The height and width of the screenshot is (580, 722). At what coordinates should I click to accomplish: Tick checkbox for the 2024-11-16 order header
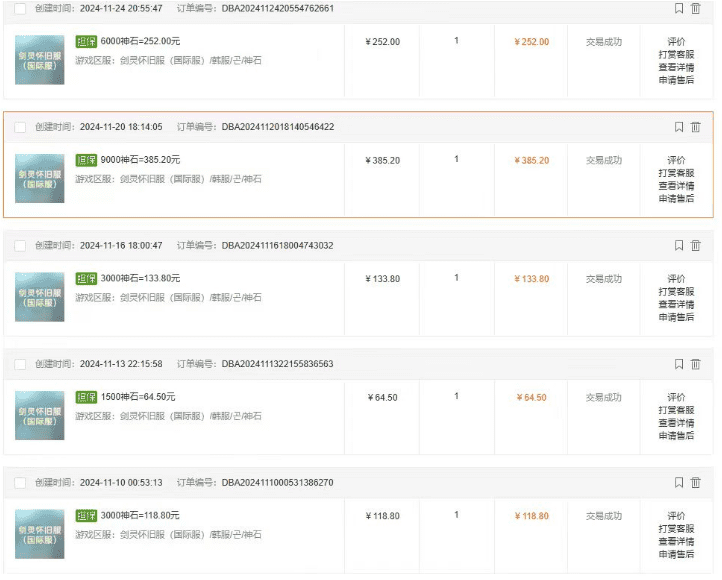[20, 246]
